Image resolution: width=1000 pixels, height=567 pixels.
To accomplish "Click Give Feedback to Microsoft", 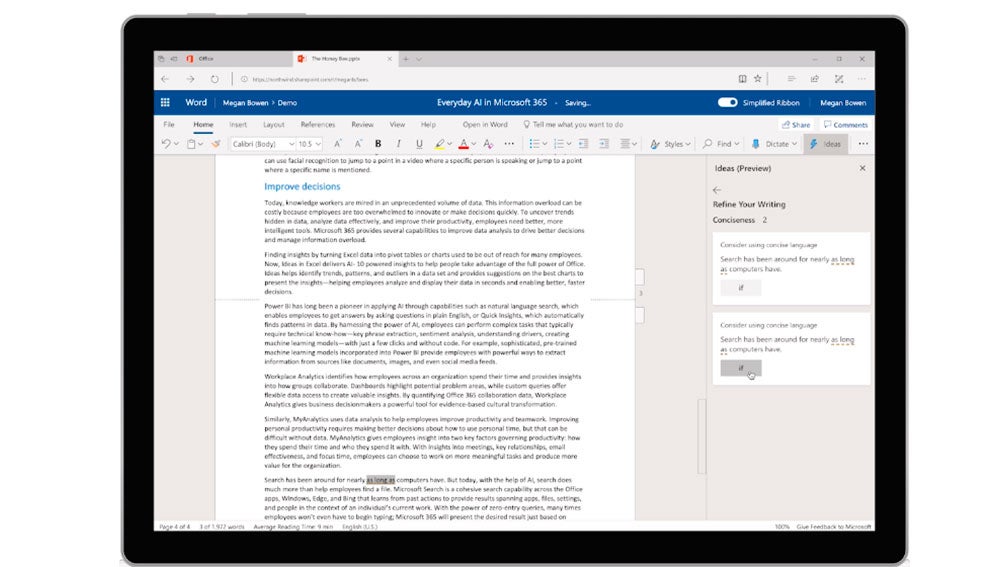I will (834, 527).
